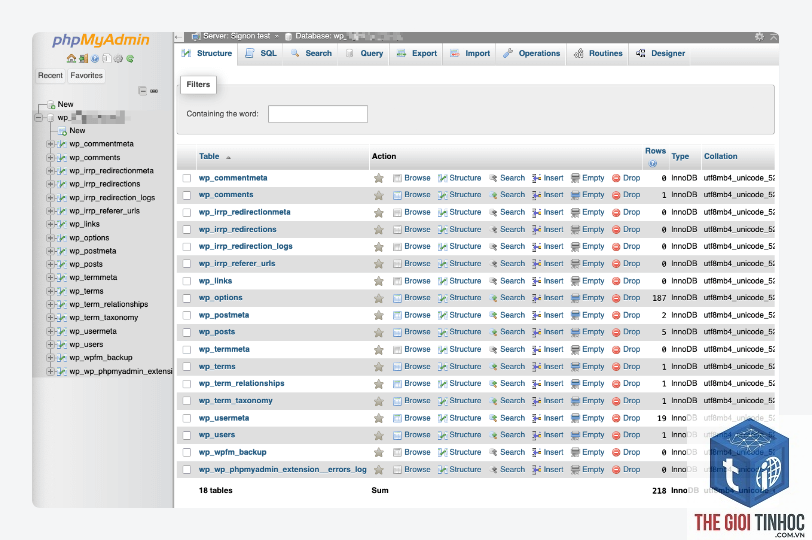Screen dimensions: 812x540
Task: Switch to the Export tab
Action: 417,53
